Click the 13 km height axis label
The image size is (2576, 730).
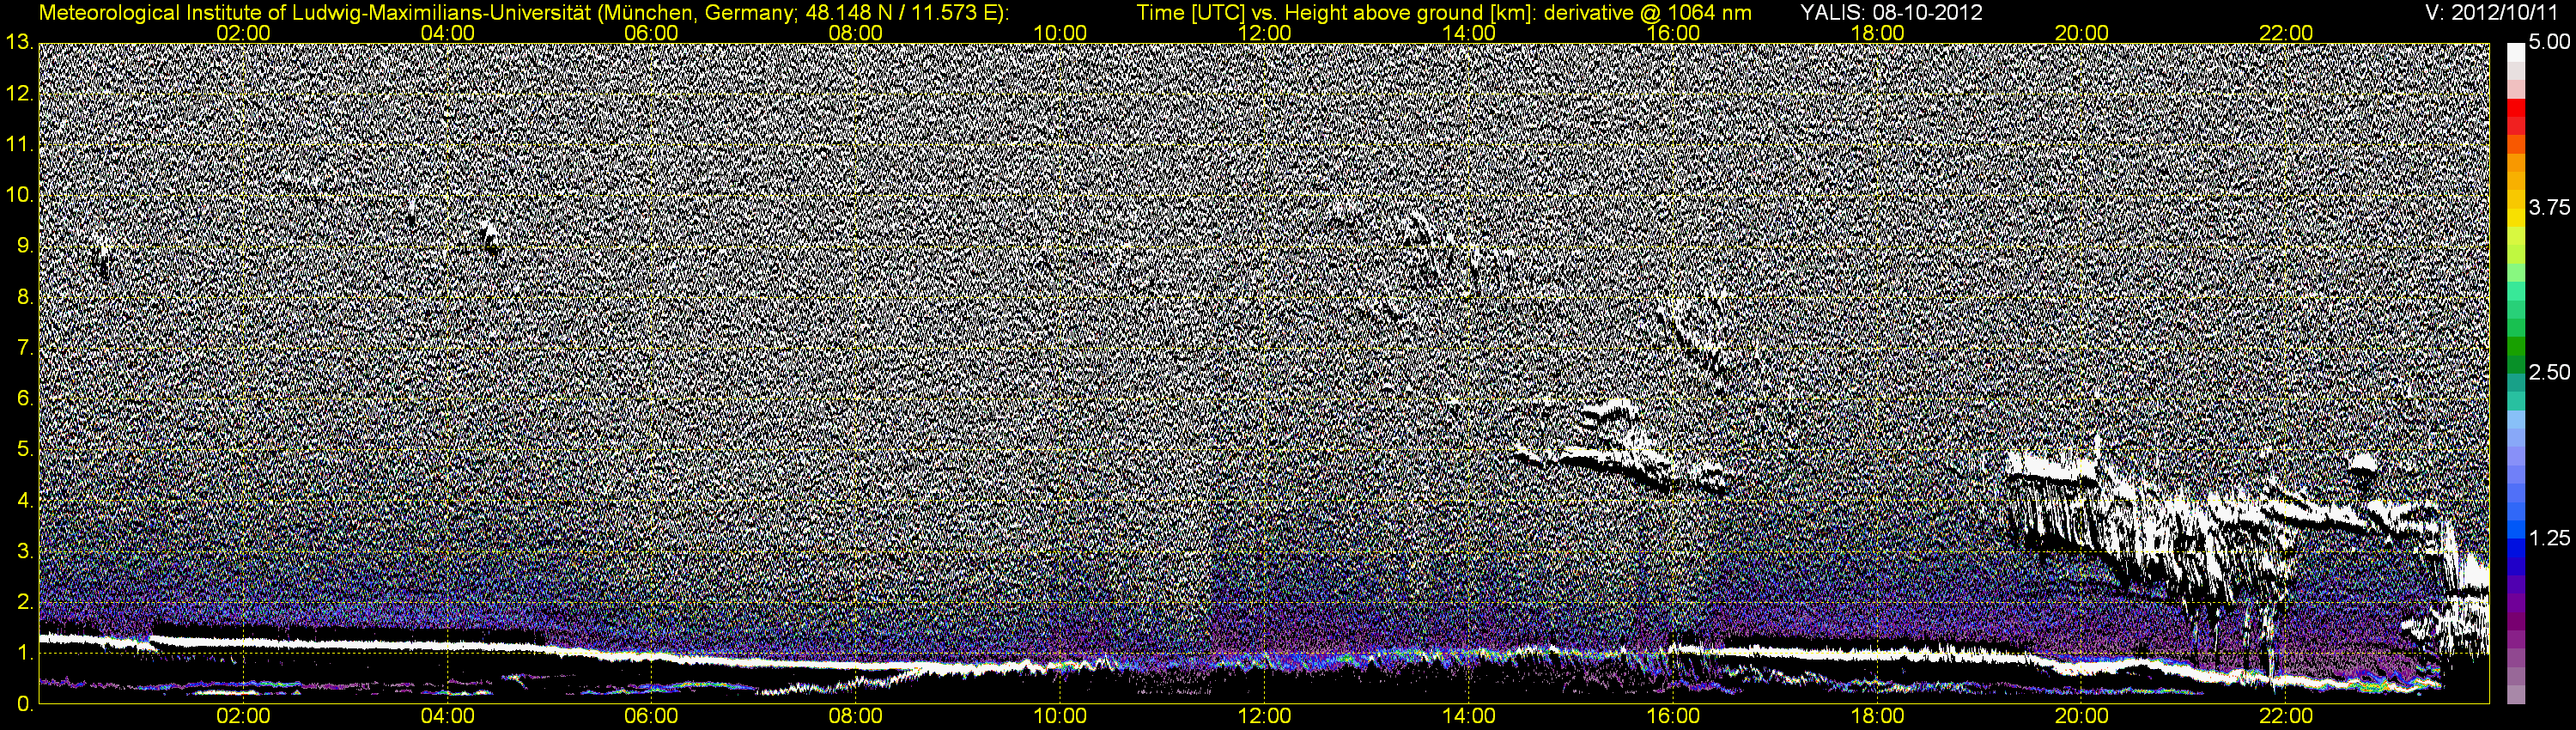tap(18, 43)
